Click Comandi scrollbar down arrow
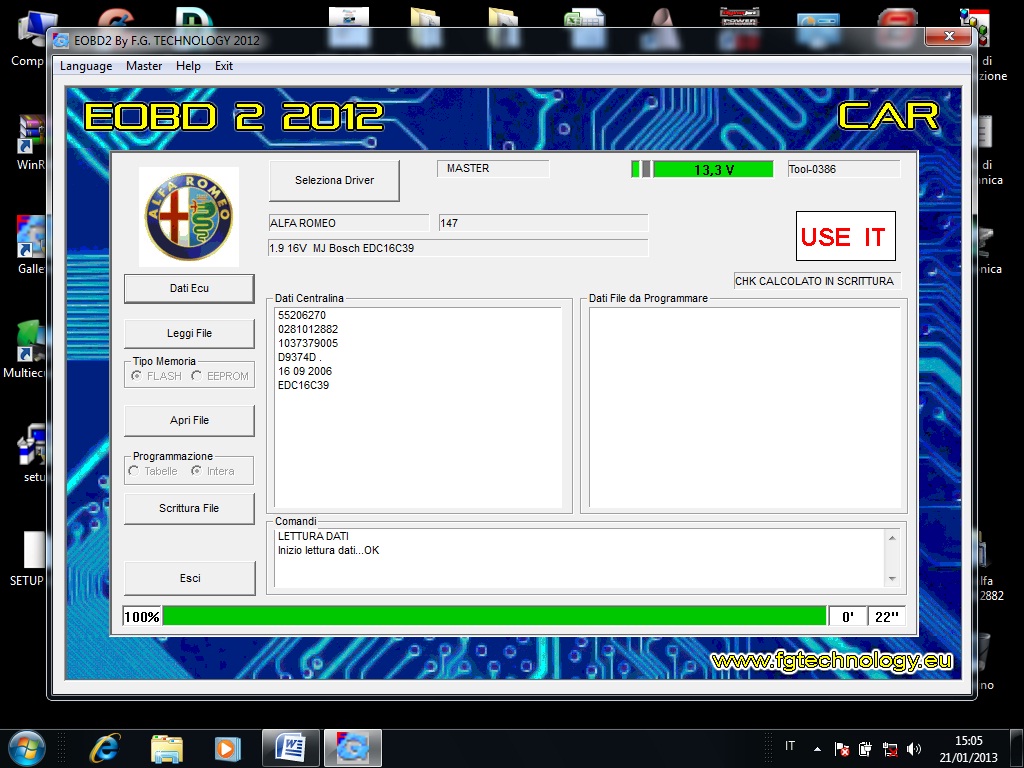 892,579
